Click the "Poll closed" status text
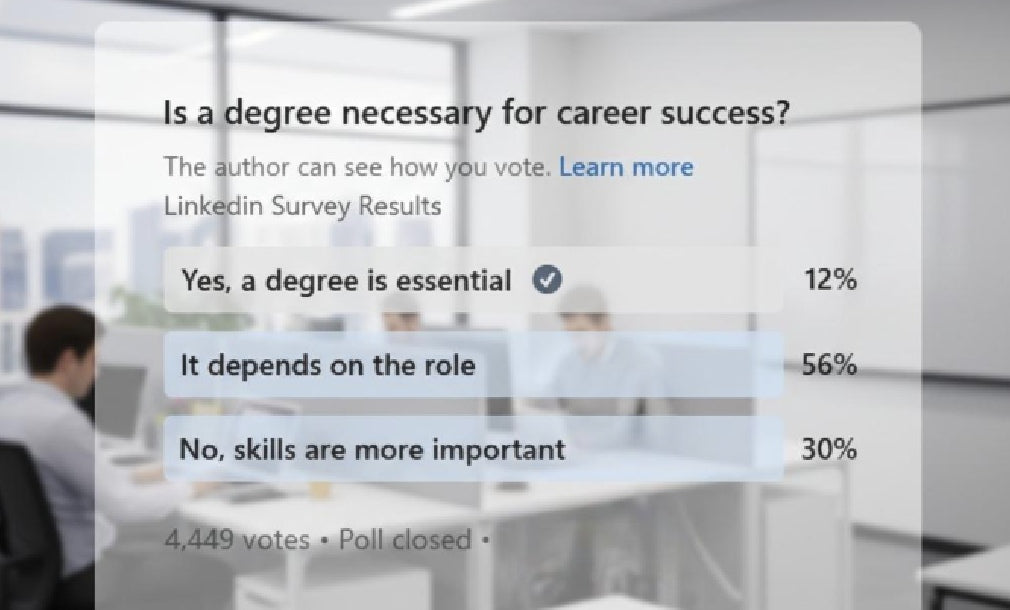Viewport: 1010px width, 610px height. pos(404,540)
